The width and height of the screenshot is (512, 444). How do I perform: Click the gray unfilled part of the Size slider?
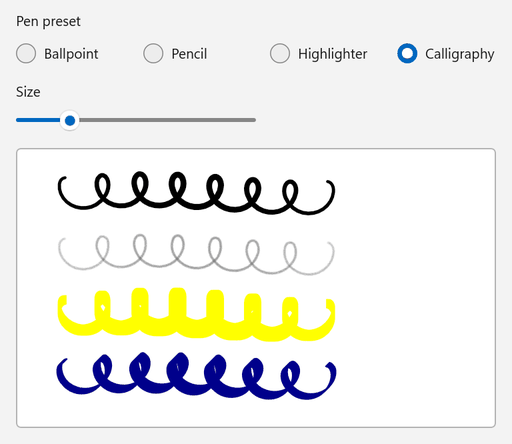[x=167, y=120]
